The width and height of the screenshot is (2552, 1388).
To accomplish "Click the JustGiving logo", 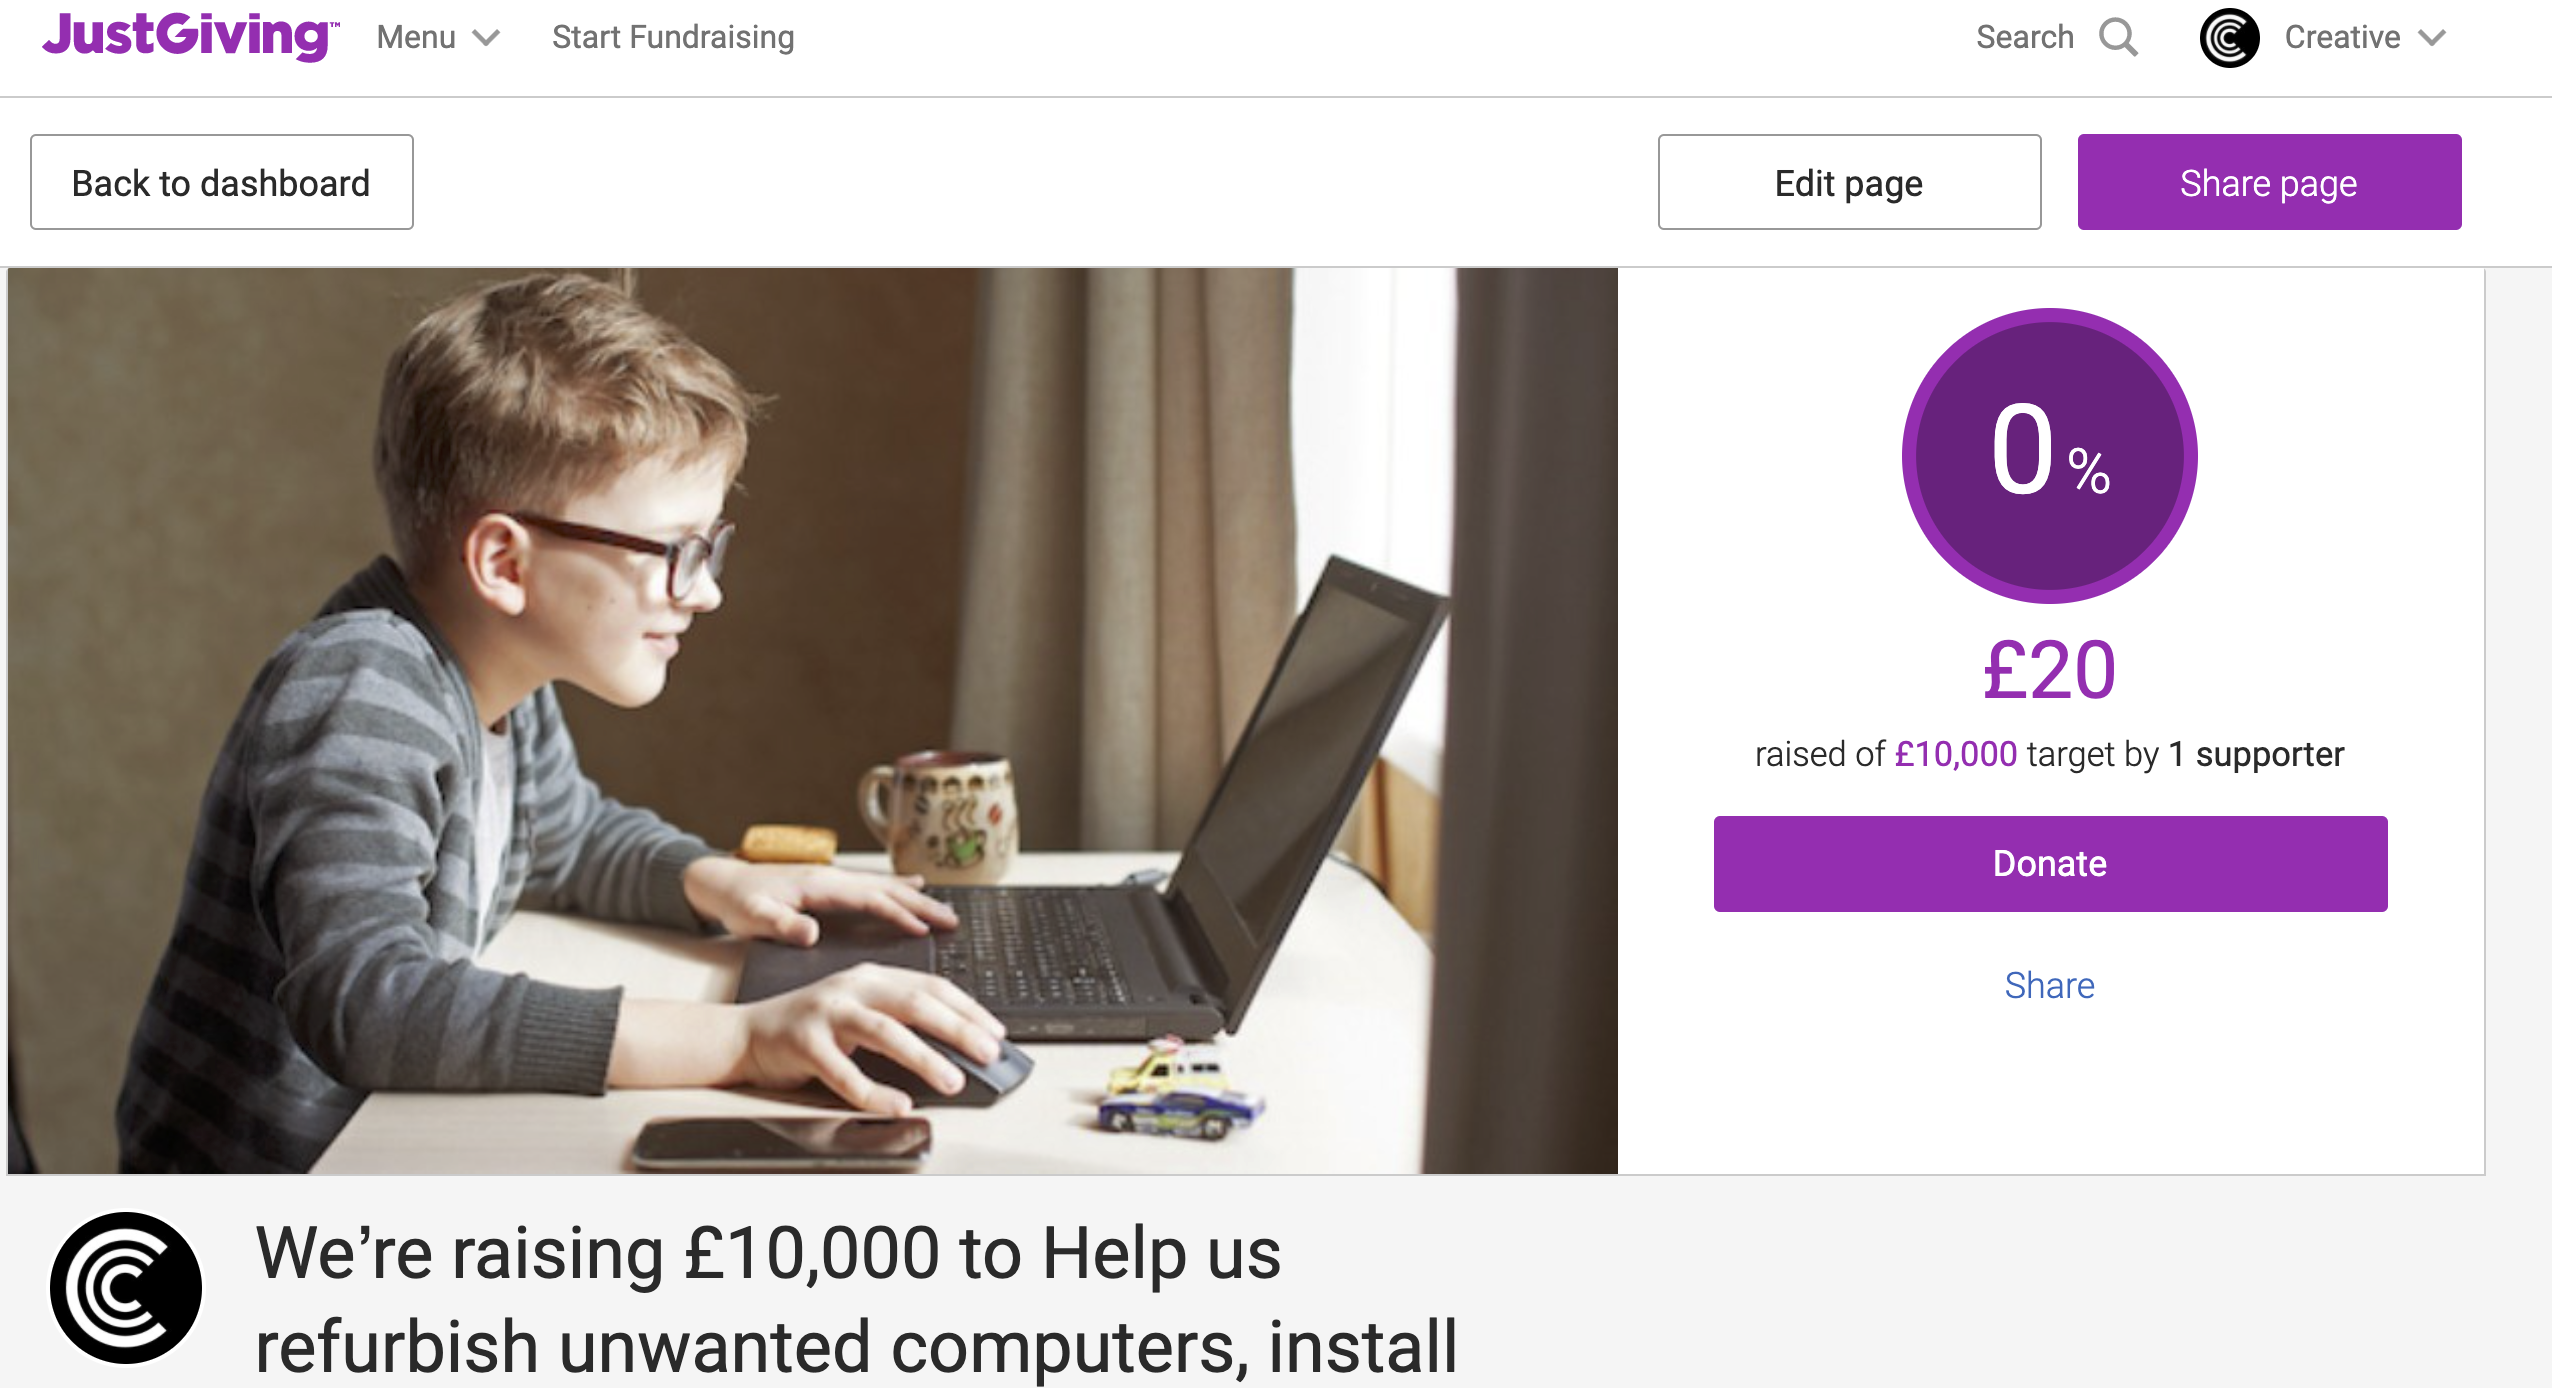I will pos(190,37).
